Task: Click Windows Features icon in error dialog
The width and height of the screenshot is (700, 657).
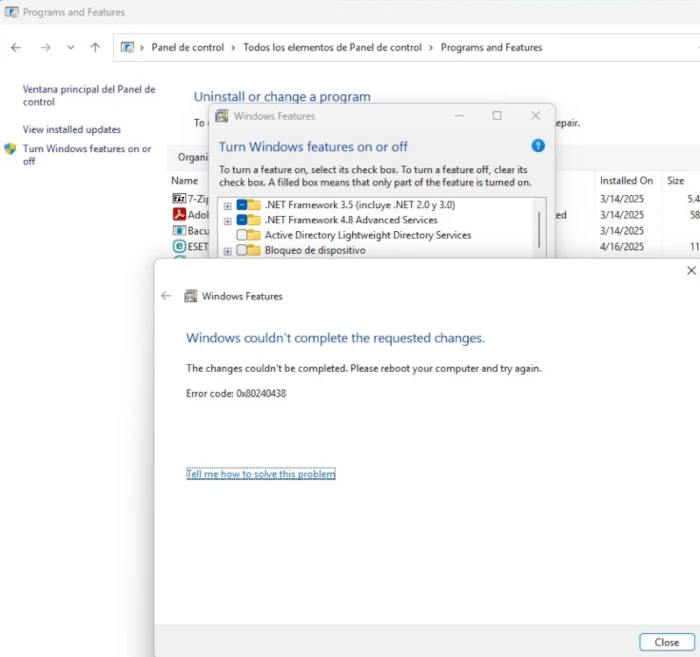Action: pos(191,296)
